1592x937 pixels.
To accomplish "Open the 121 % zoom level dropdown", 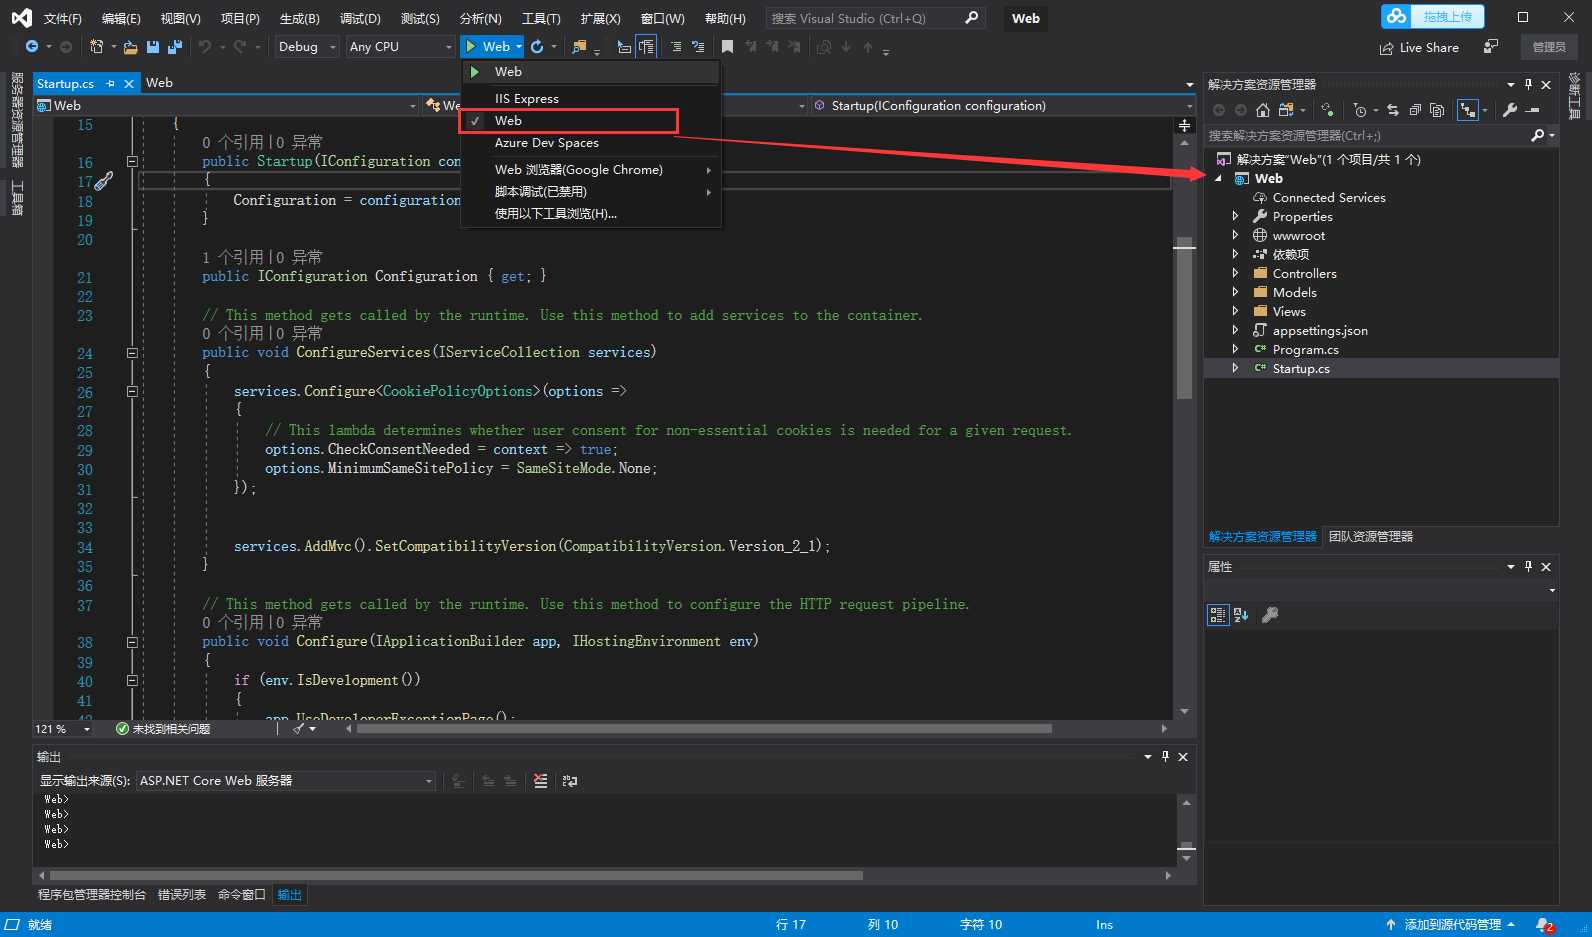I will (x=63, y=729).
